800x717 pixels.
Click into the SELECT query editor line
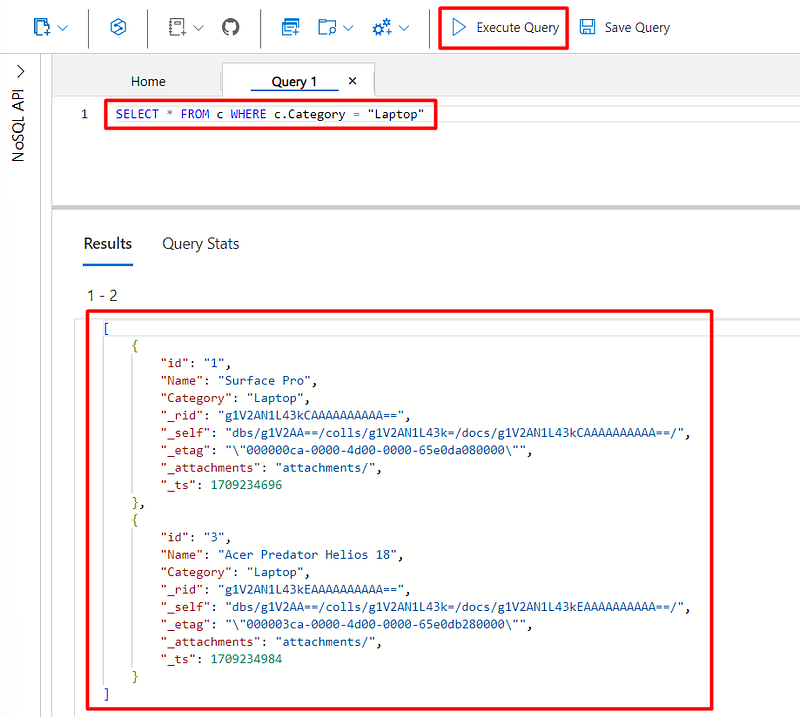point(270,114)
